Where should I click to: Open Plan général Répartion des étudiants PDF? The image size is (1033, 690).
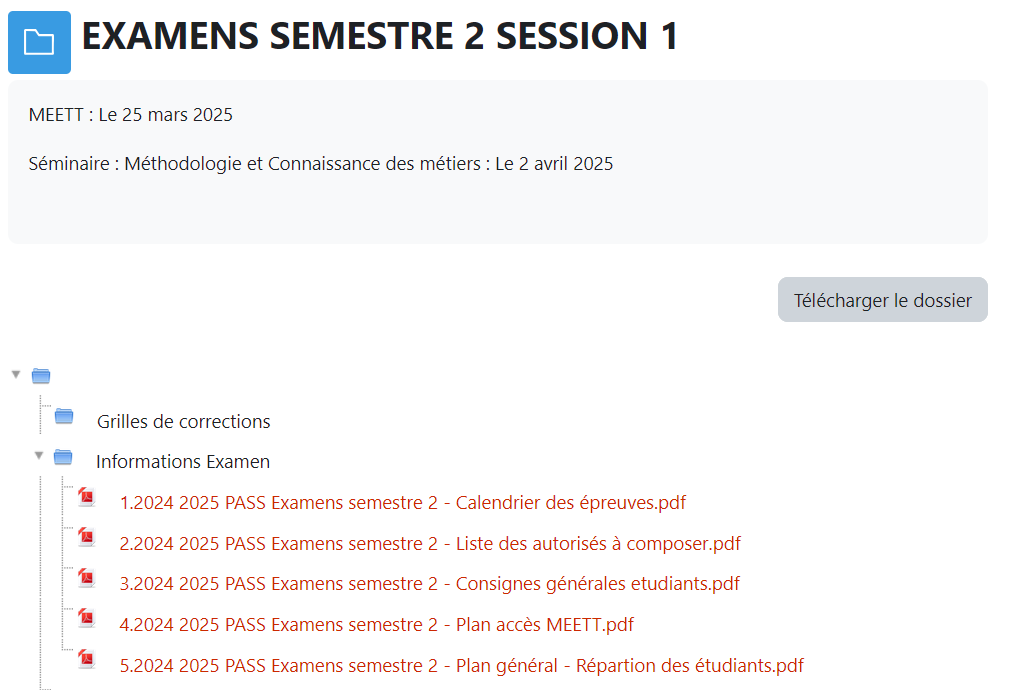pos(461,665)
